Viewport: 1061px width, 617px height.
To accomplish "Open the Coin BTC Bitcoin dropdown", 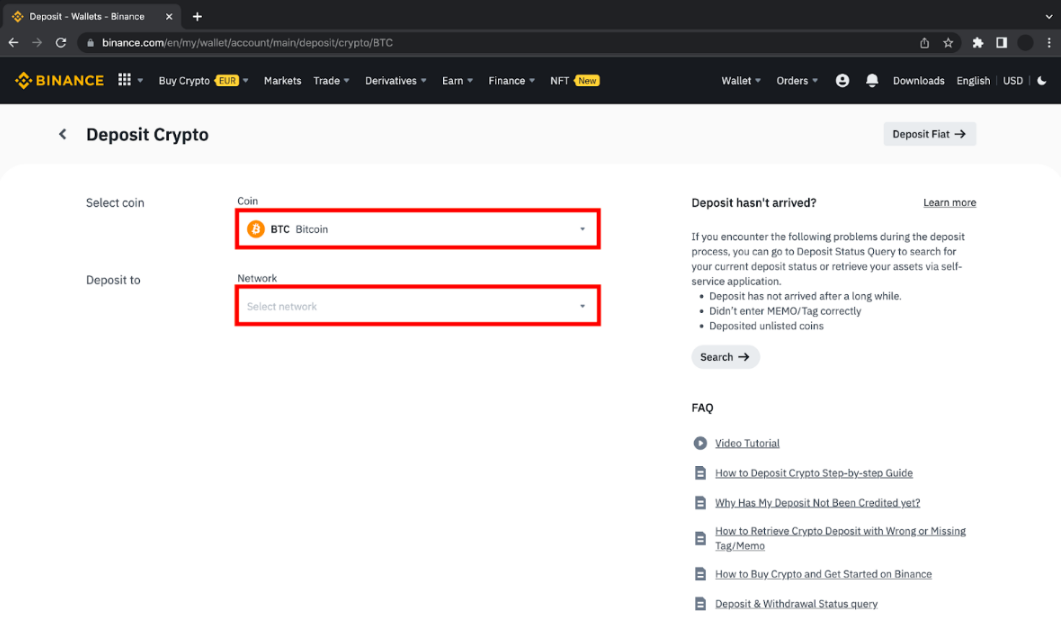I will click(x=417, y=229).
